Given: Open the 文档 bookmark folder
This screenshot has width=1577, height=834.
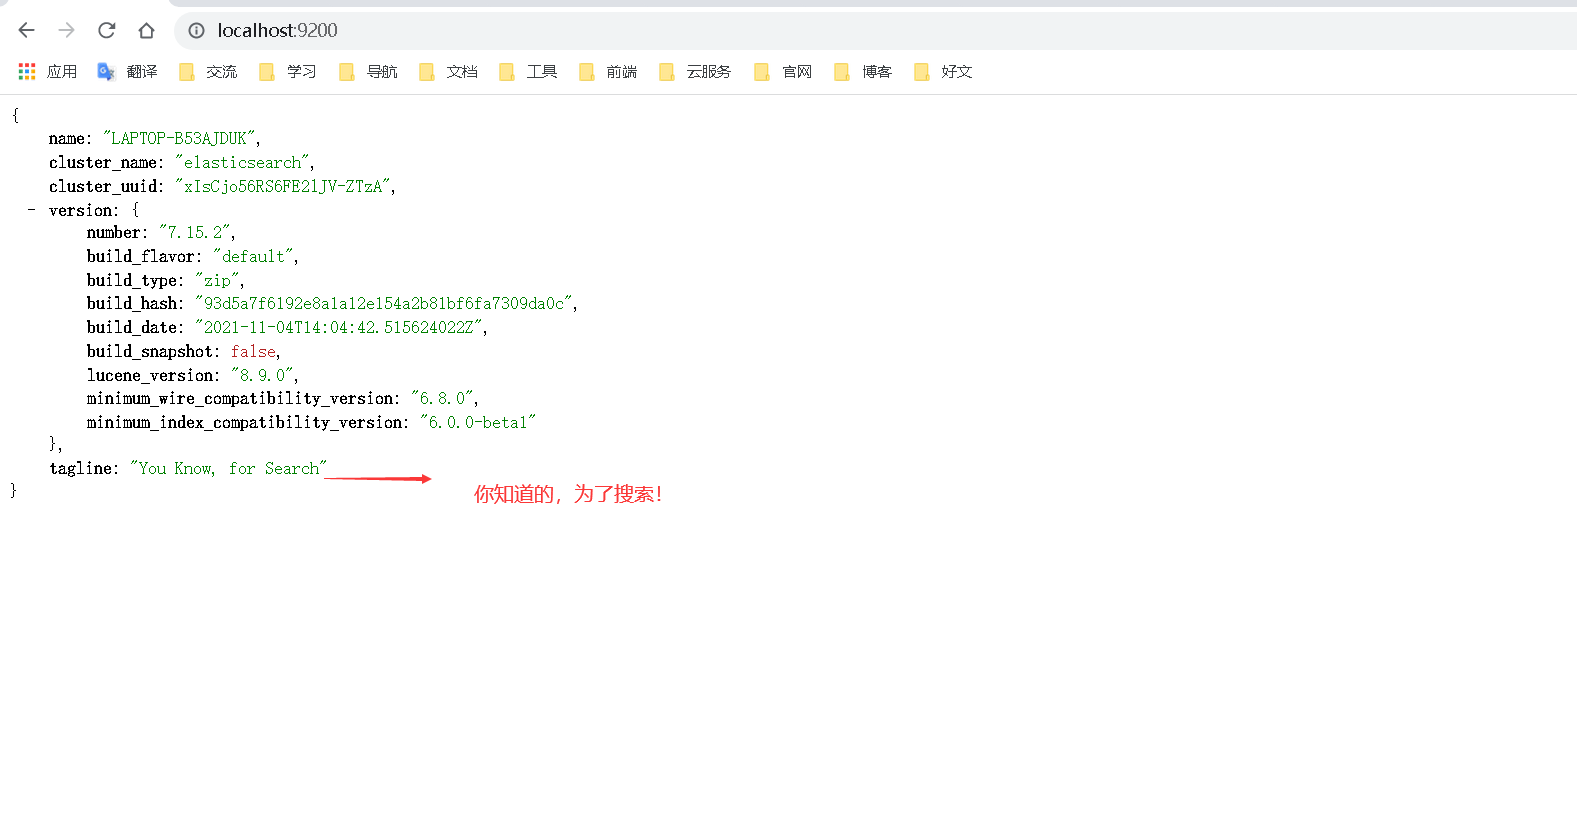Looking at the screenshot, I should pos(448,72).
